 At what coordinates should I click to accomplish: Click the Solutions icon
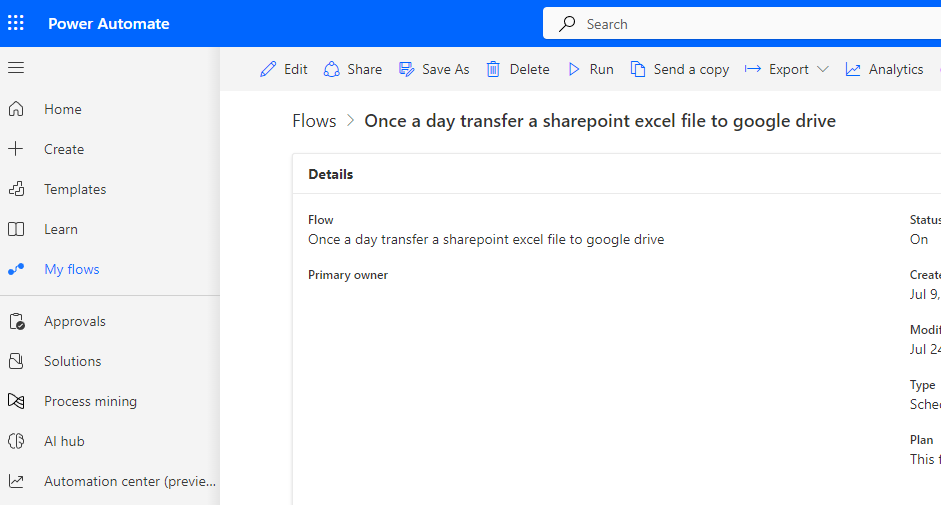[16, 361]
